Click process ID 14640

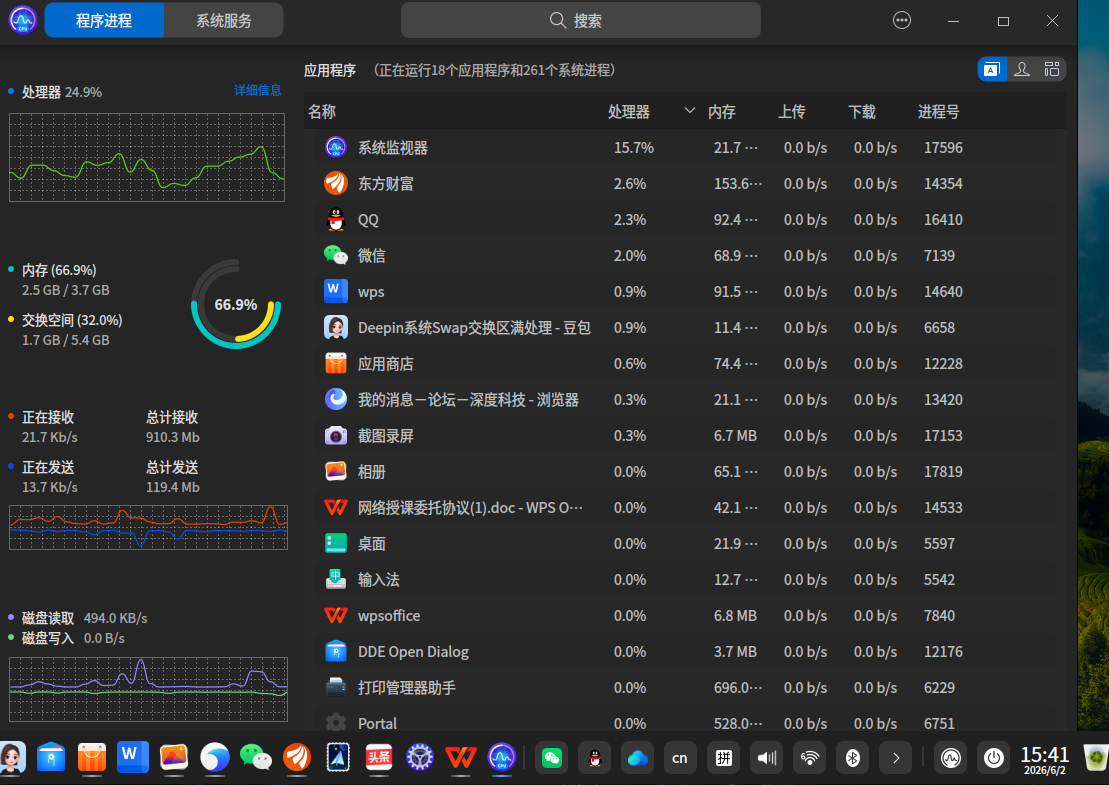click(x=943, y=292)
